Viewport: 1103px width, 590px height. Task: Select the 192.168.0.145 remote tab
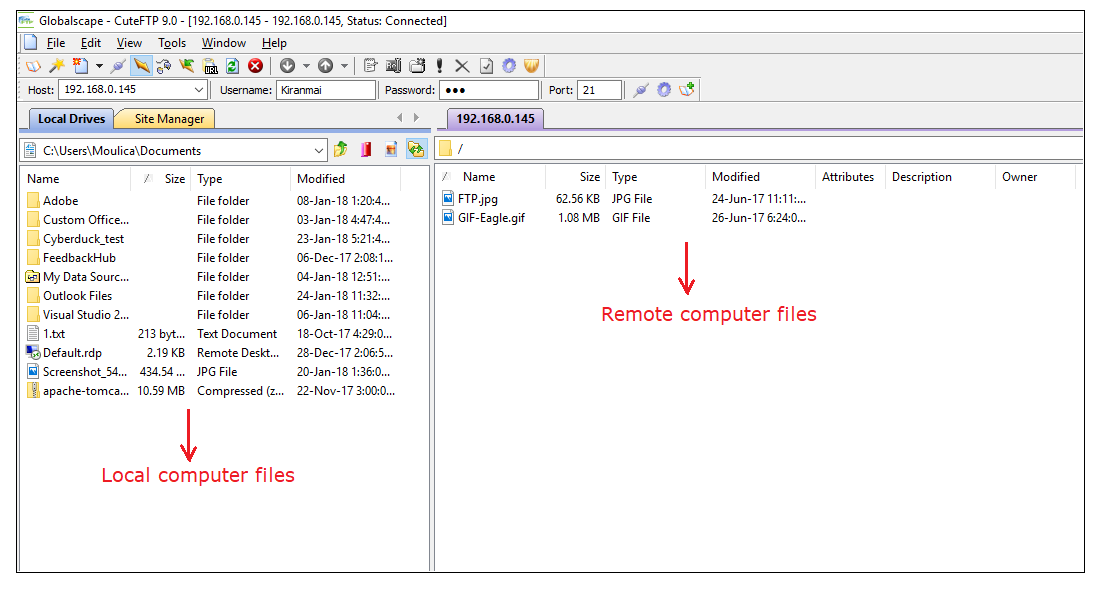click(495, 119)
